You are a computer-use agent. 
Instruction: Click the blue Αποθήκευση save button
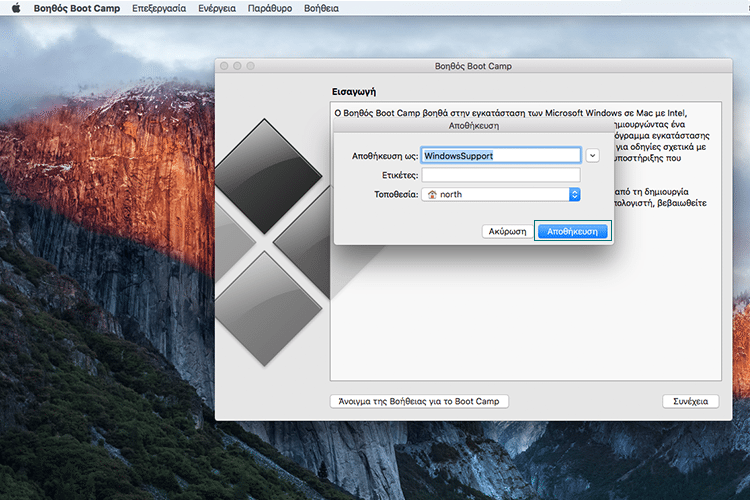[573, 232]
